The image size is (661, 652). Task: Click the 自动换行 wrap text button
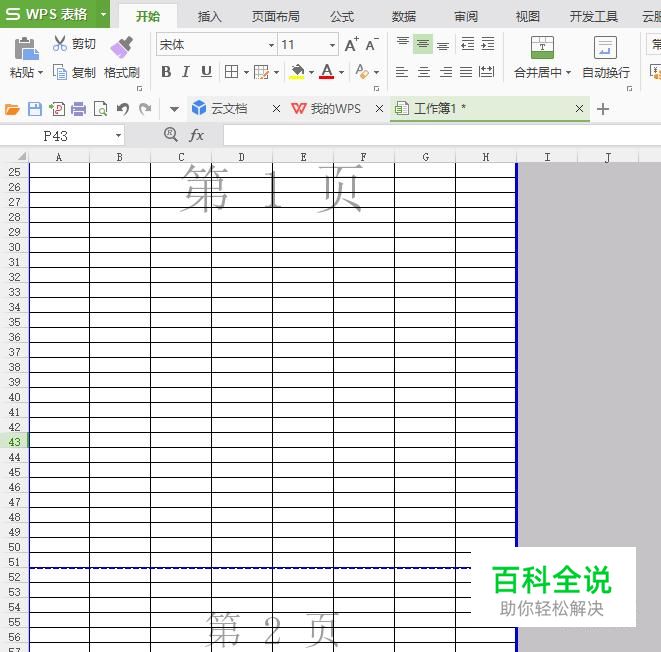click(606, 56)
